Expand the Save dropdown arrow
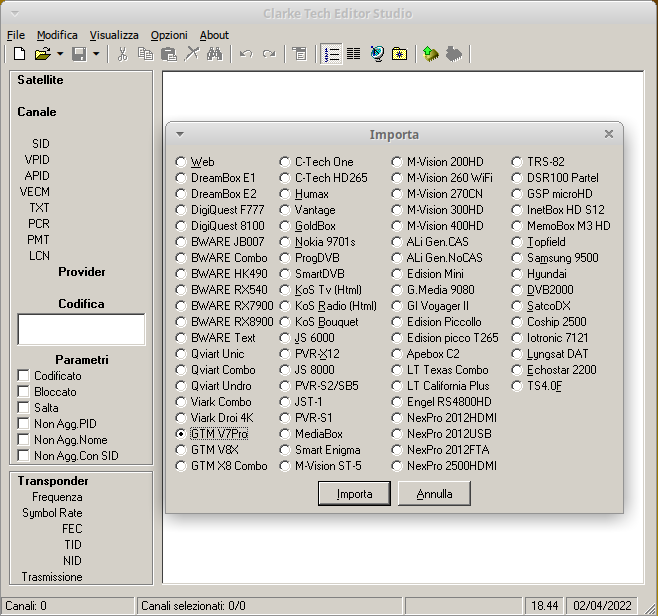The image size is (658, 616). coord(96,54)
